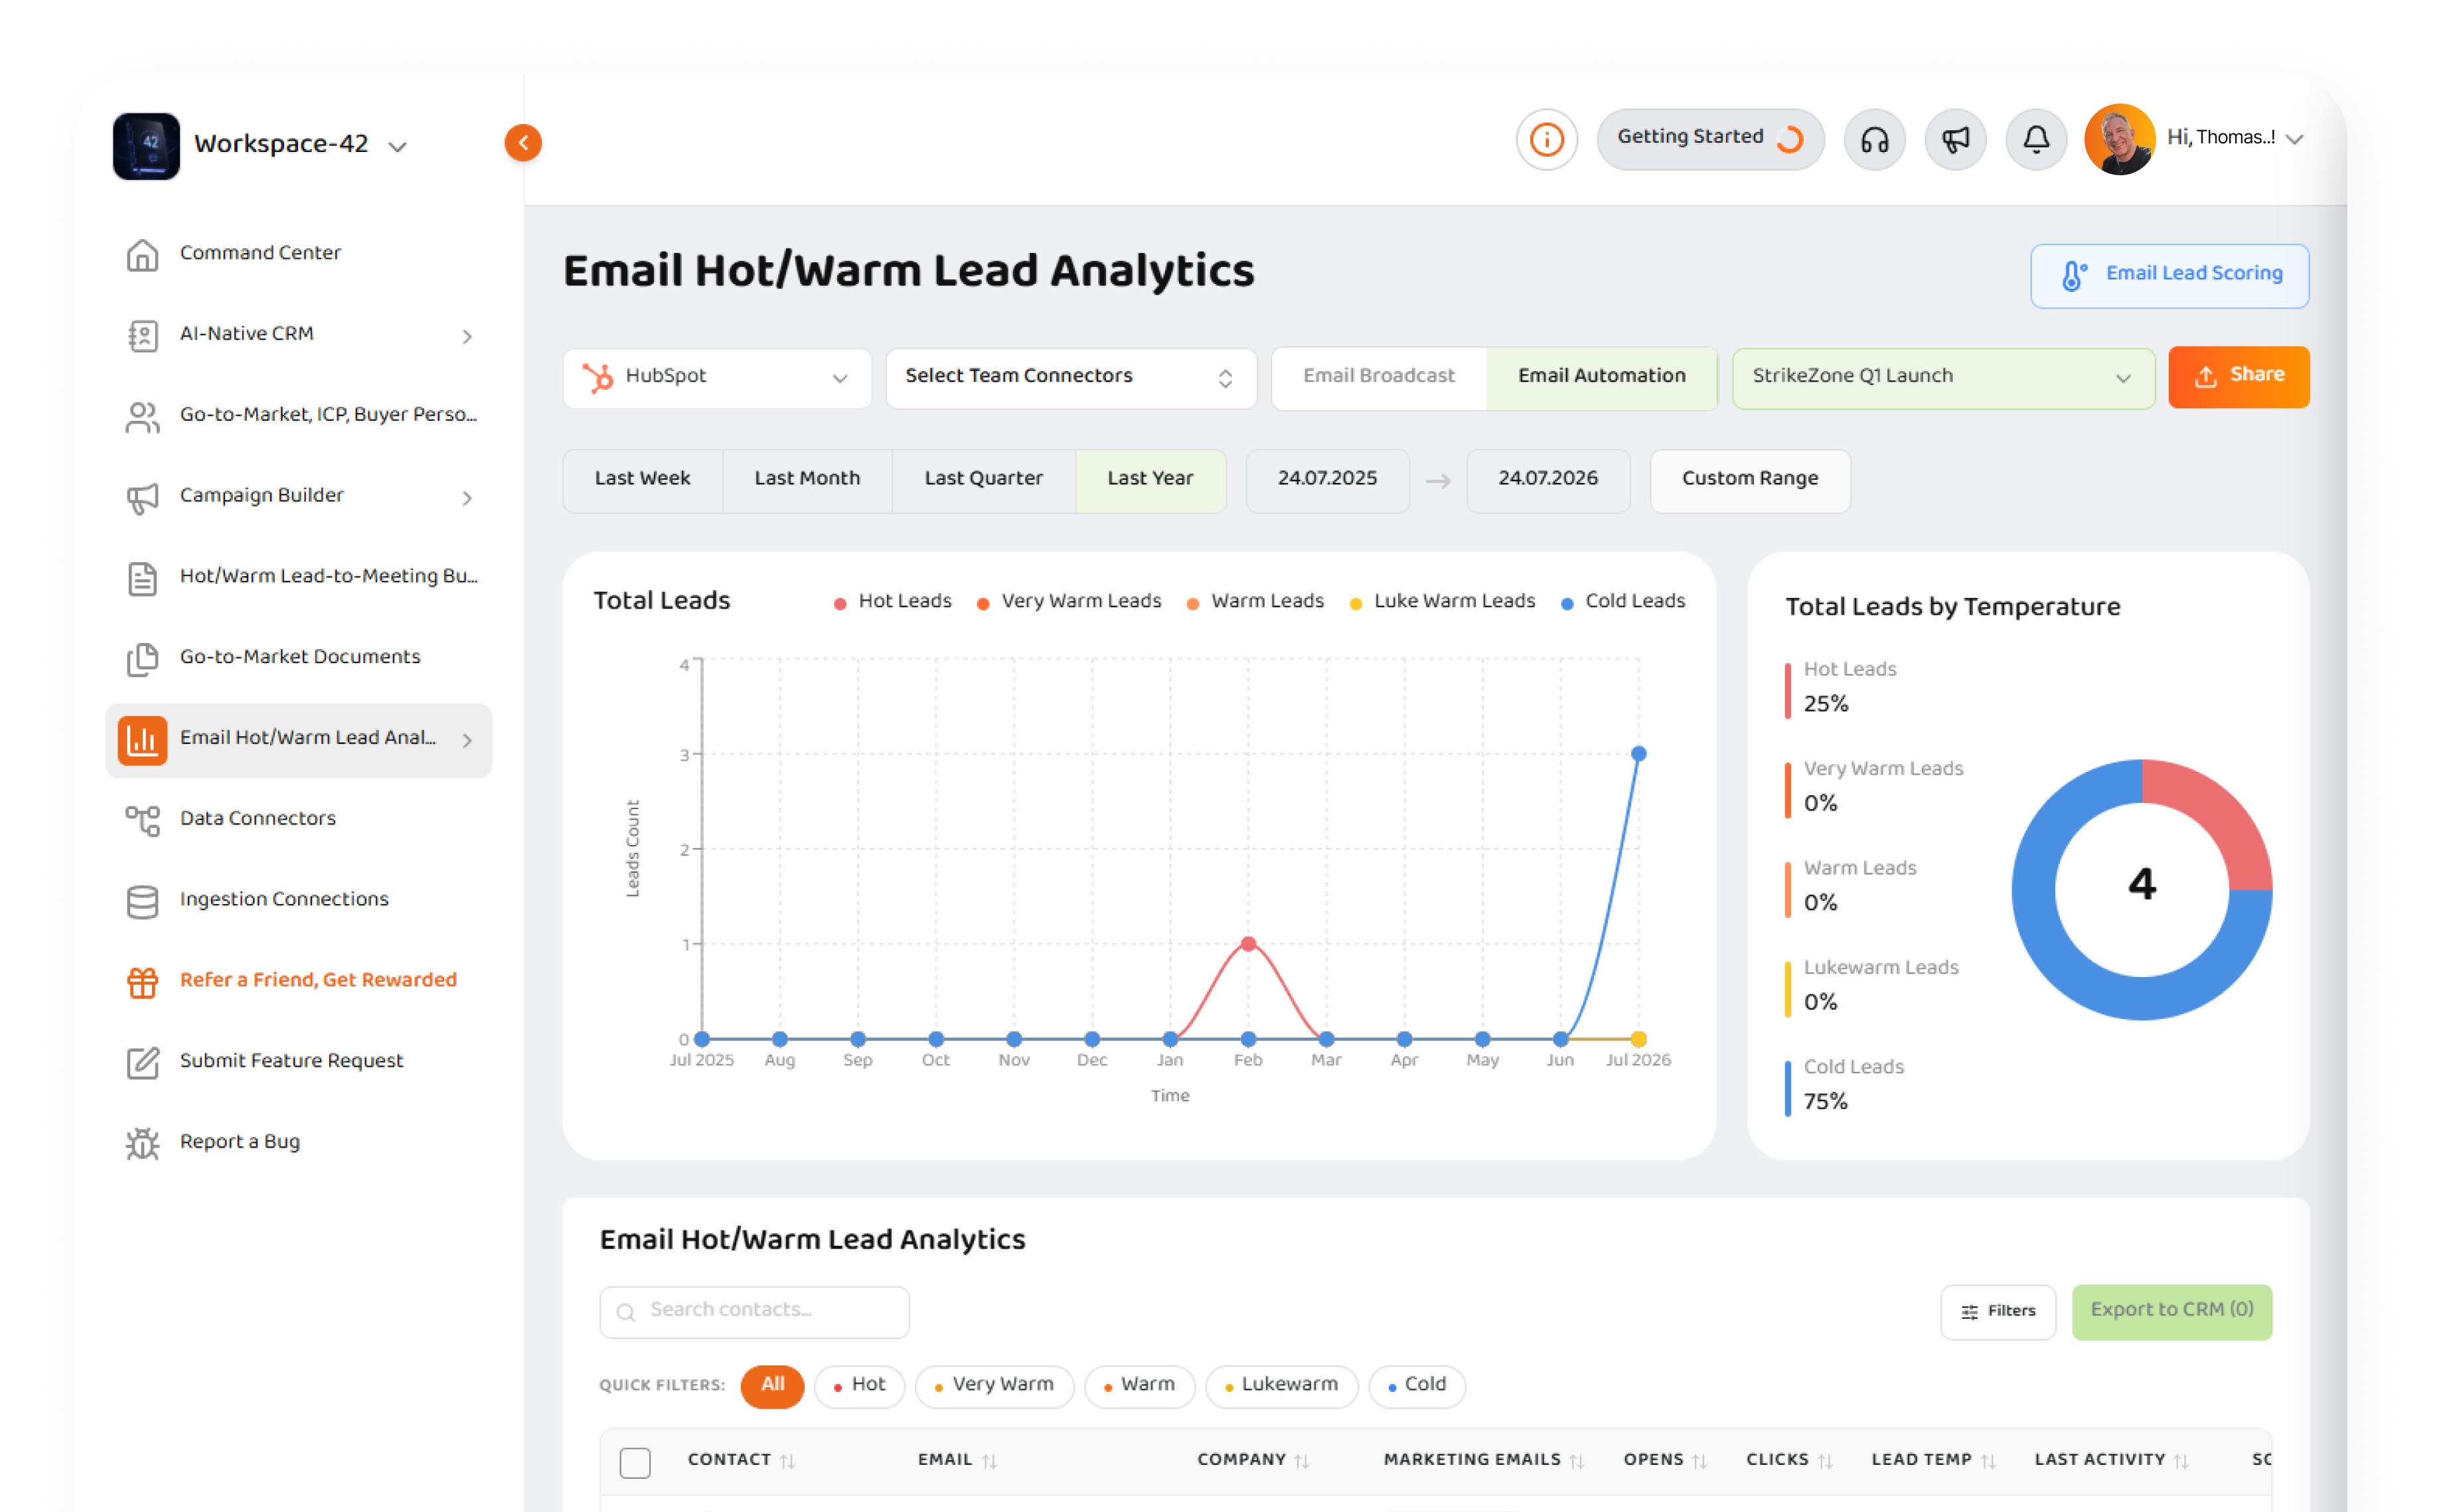This screenshot has width=2443, height=1512.
Task: Click the AI-Native CRM contact book icon
Action: (142, 336)
